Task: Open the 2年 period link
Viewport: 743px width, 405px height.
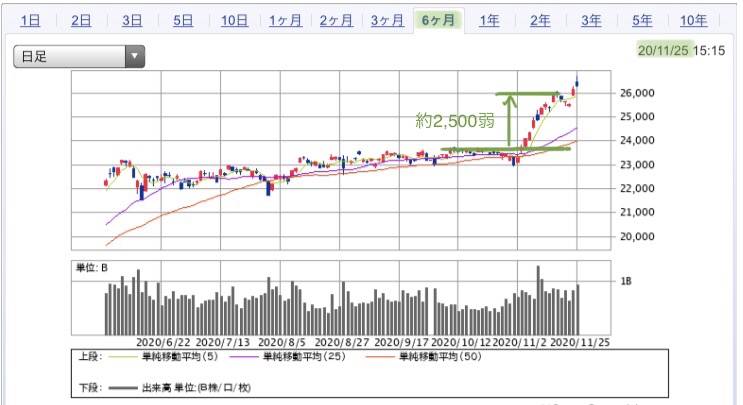Action: [540, 20]
